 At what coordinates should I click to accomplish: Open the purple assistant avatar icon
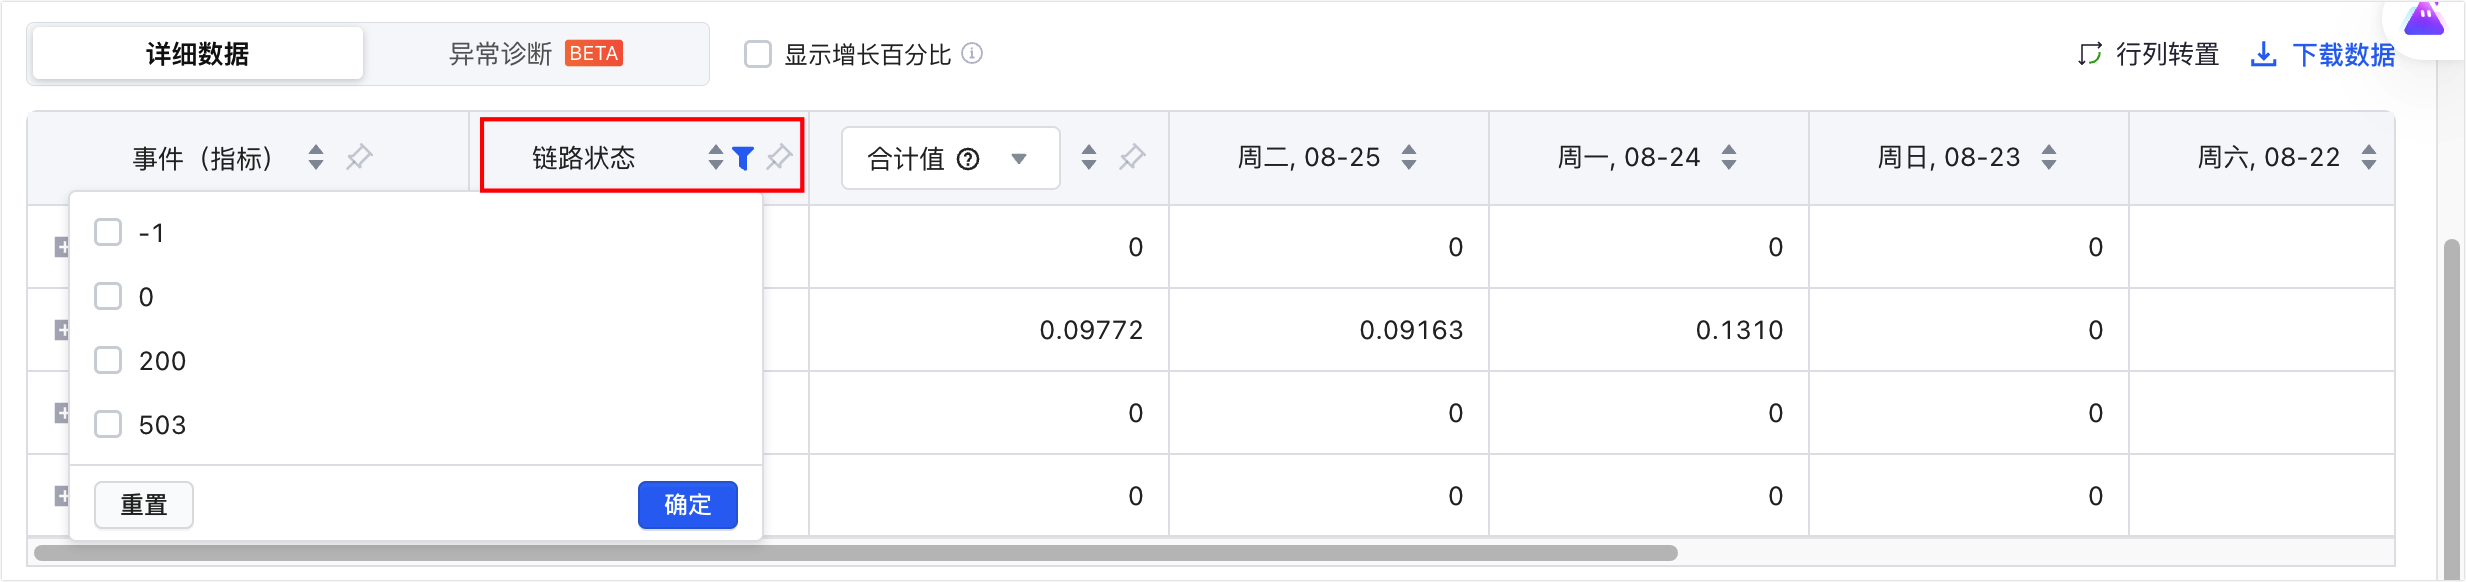(2423, 18)
